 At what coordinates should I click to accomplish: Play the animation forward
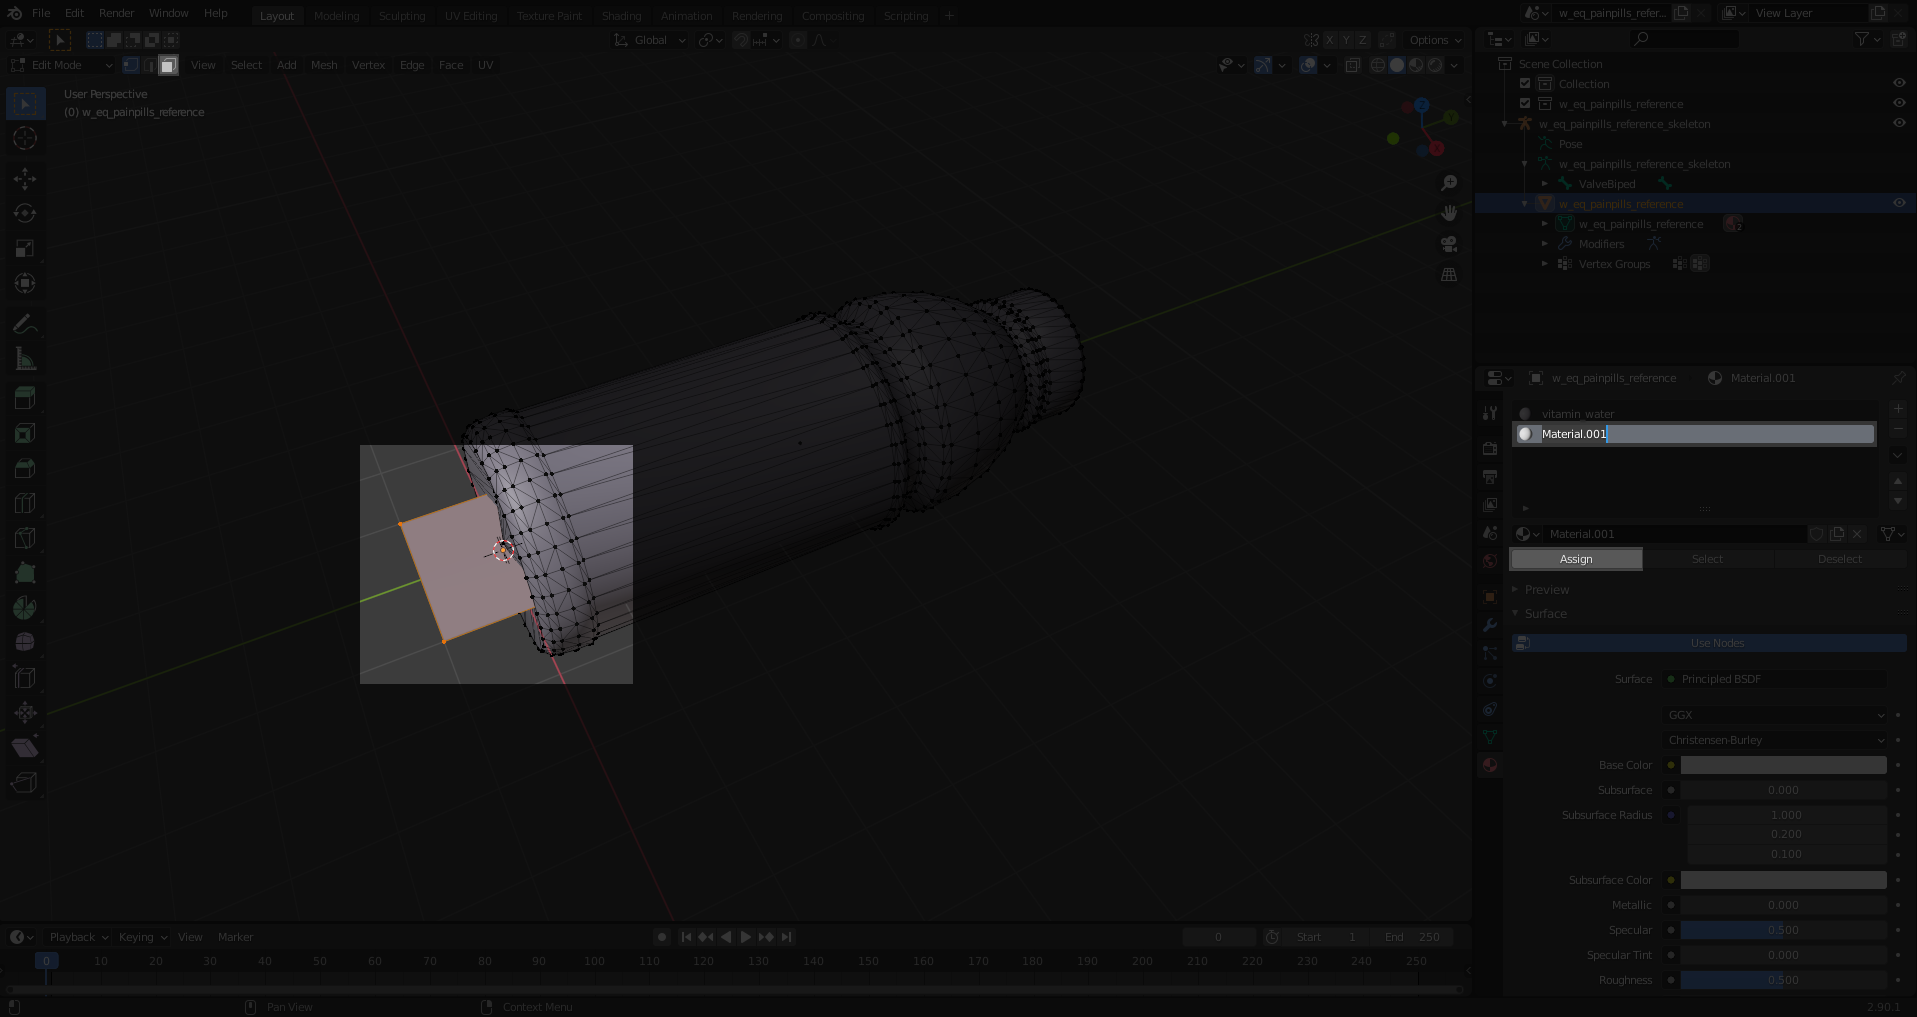coord(745,937)
